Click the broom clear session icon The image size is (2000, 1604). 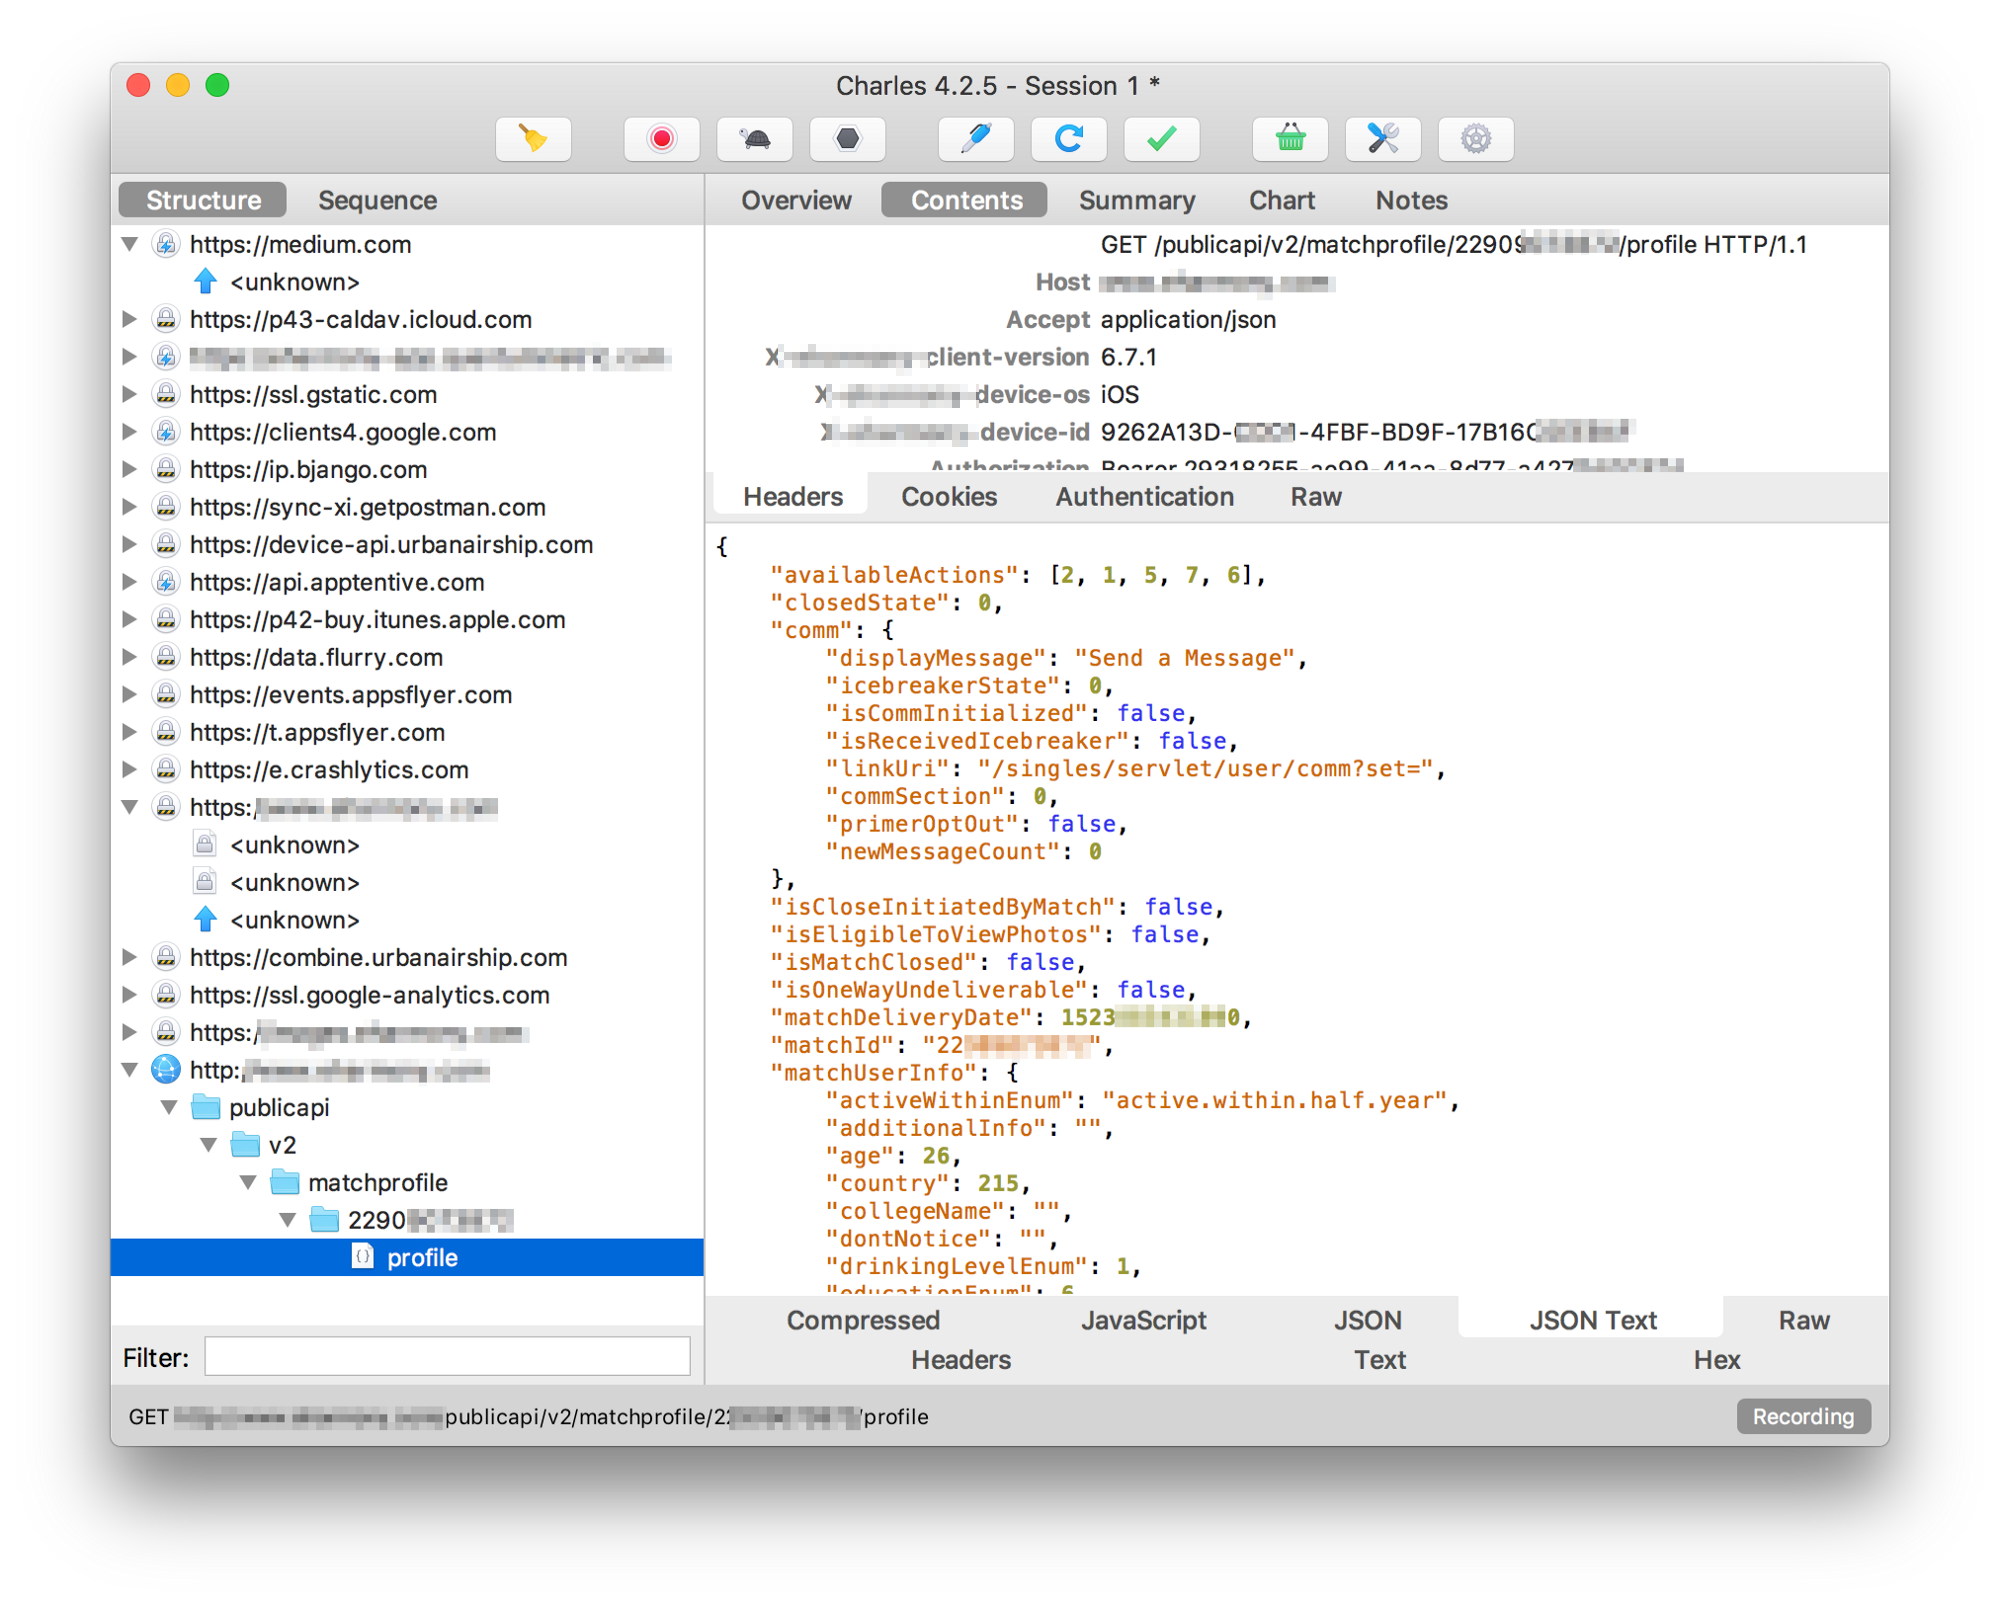pos(533,139)
